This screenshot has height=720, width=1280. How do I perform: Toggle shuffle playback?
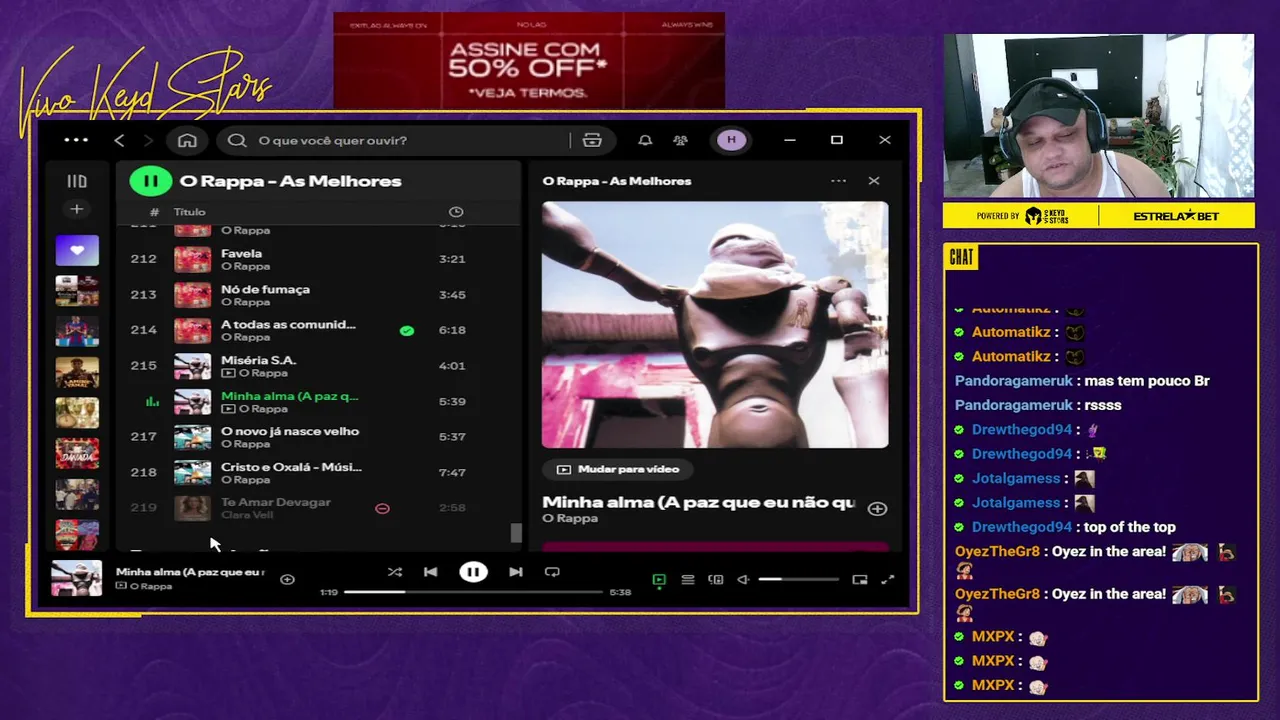pyautogui.click(x=395, y=572)
